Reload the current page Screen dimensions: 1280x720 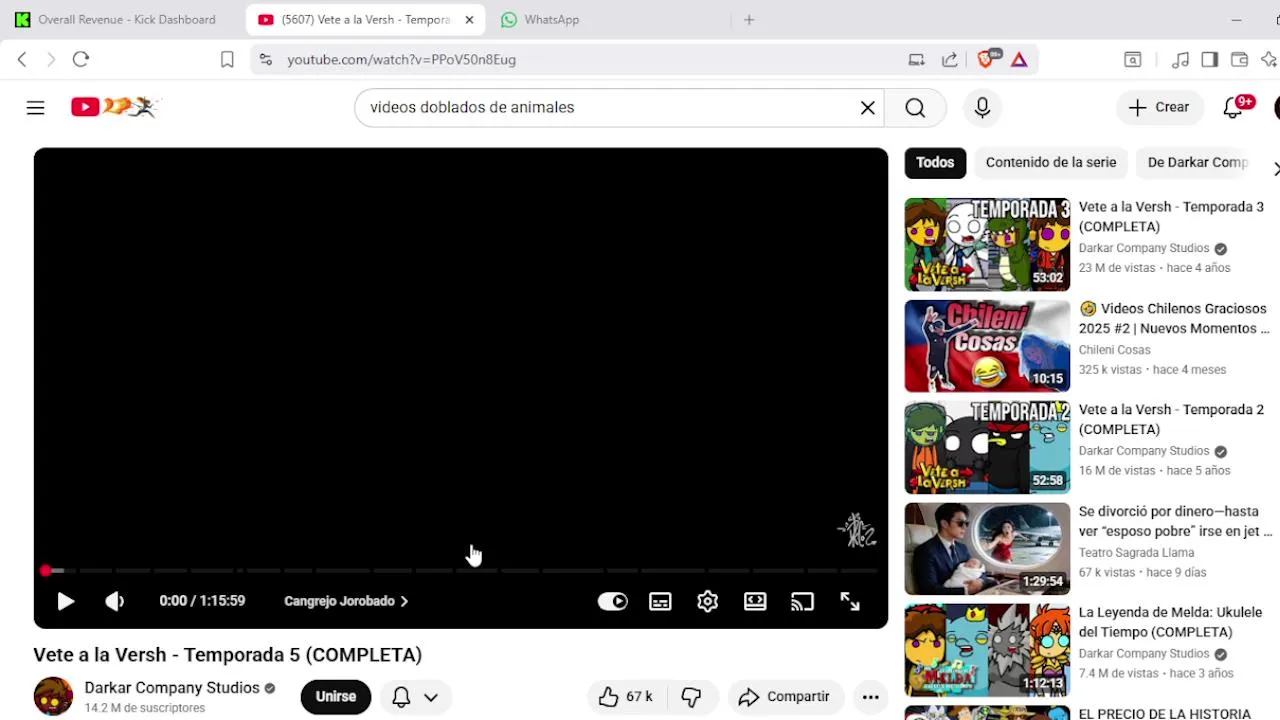[81, 60]
